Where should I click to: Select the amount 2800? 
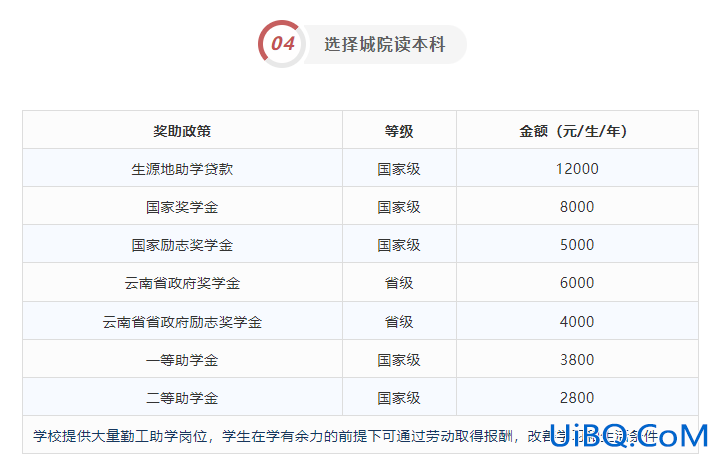click(x=577, y=398)
